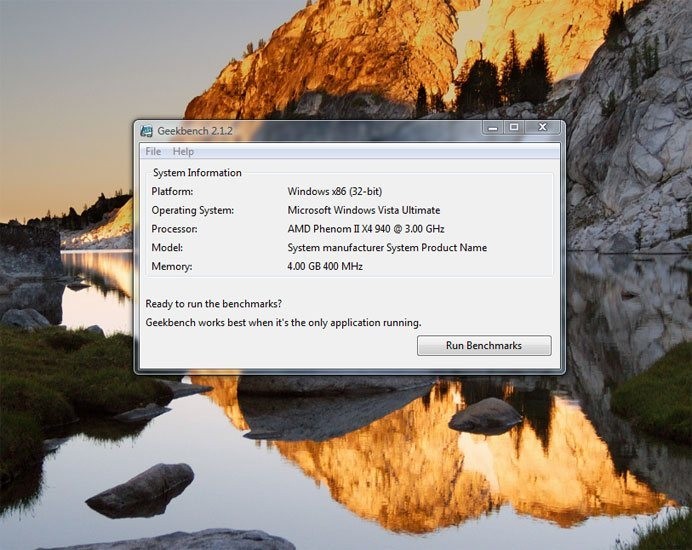Open the Help menu
This screenshot has height=550, width=692.
(183, 152)
